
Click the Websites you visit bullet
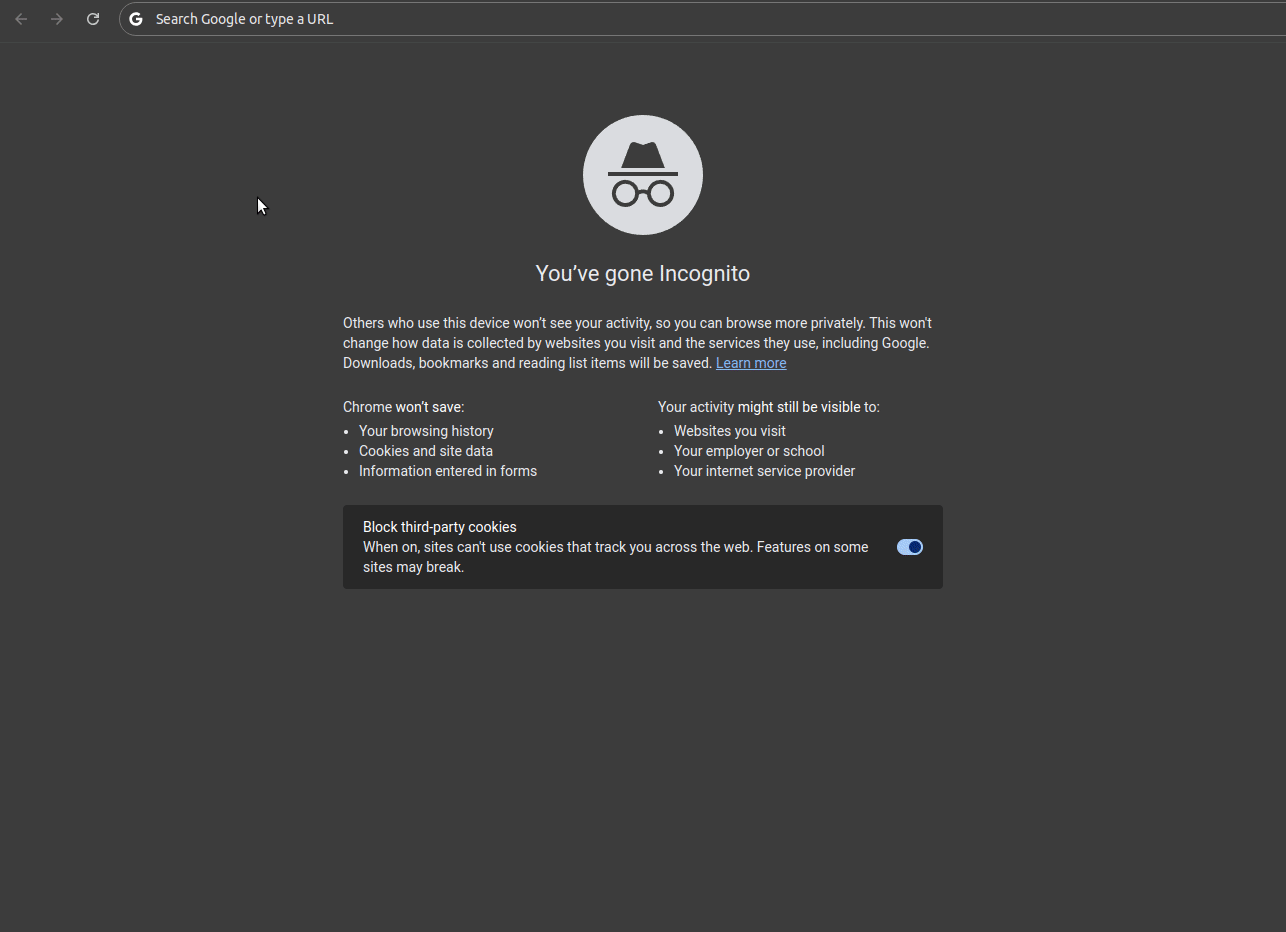[x=730, y=431]
